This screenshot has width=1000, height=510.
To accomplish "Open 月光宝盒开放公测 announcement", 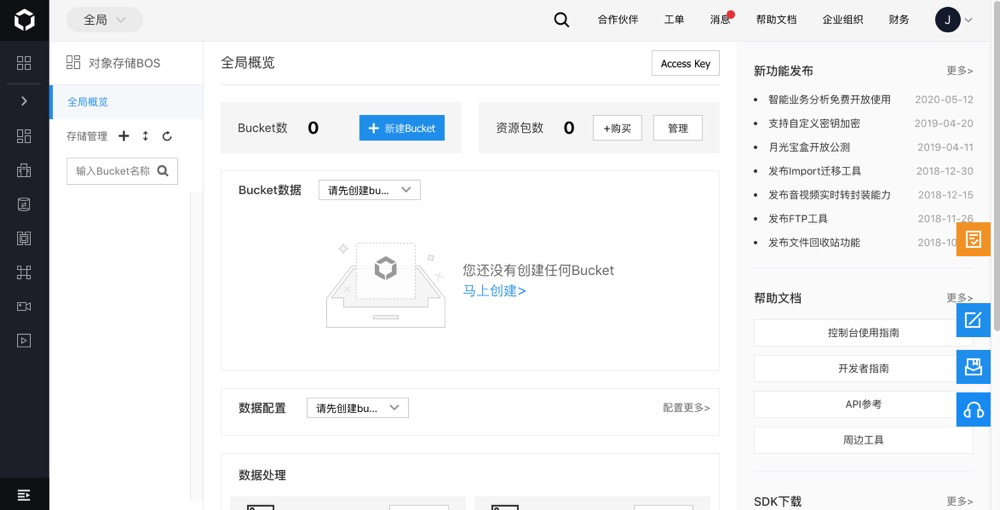I will pyautogui.click(x=809, y=147).
